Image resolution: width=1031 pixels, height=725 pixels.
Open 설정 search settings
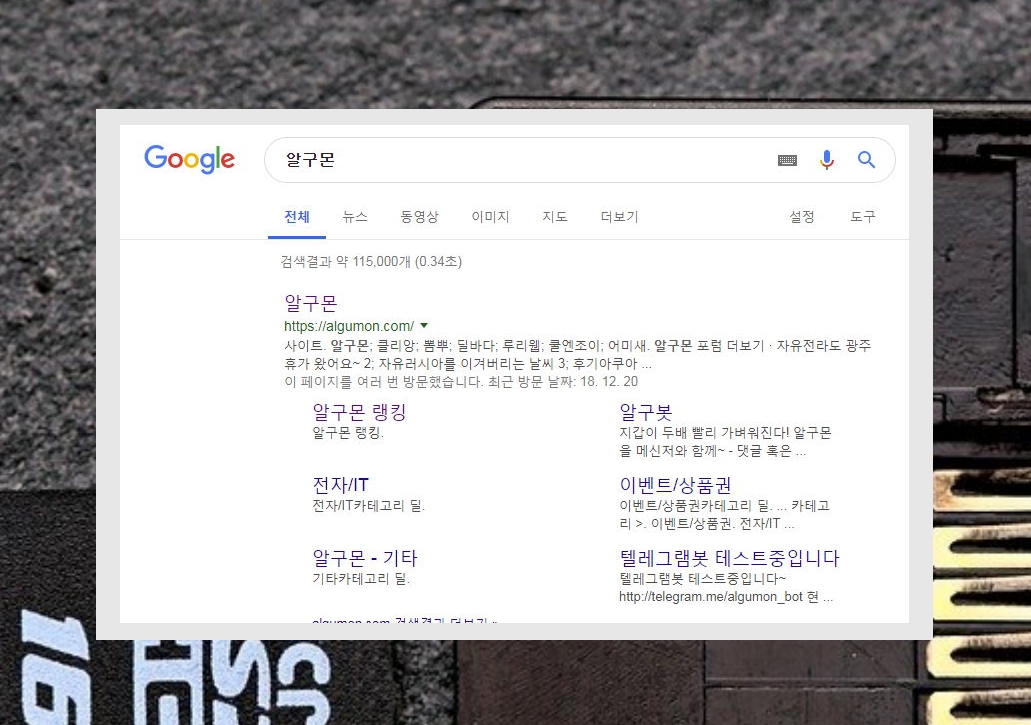802,217
